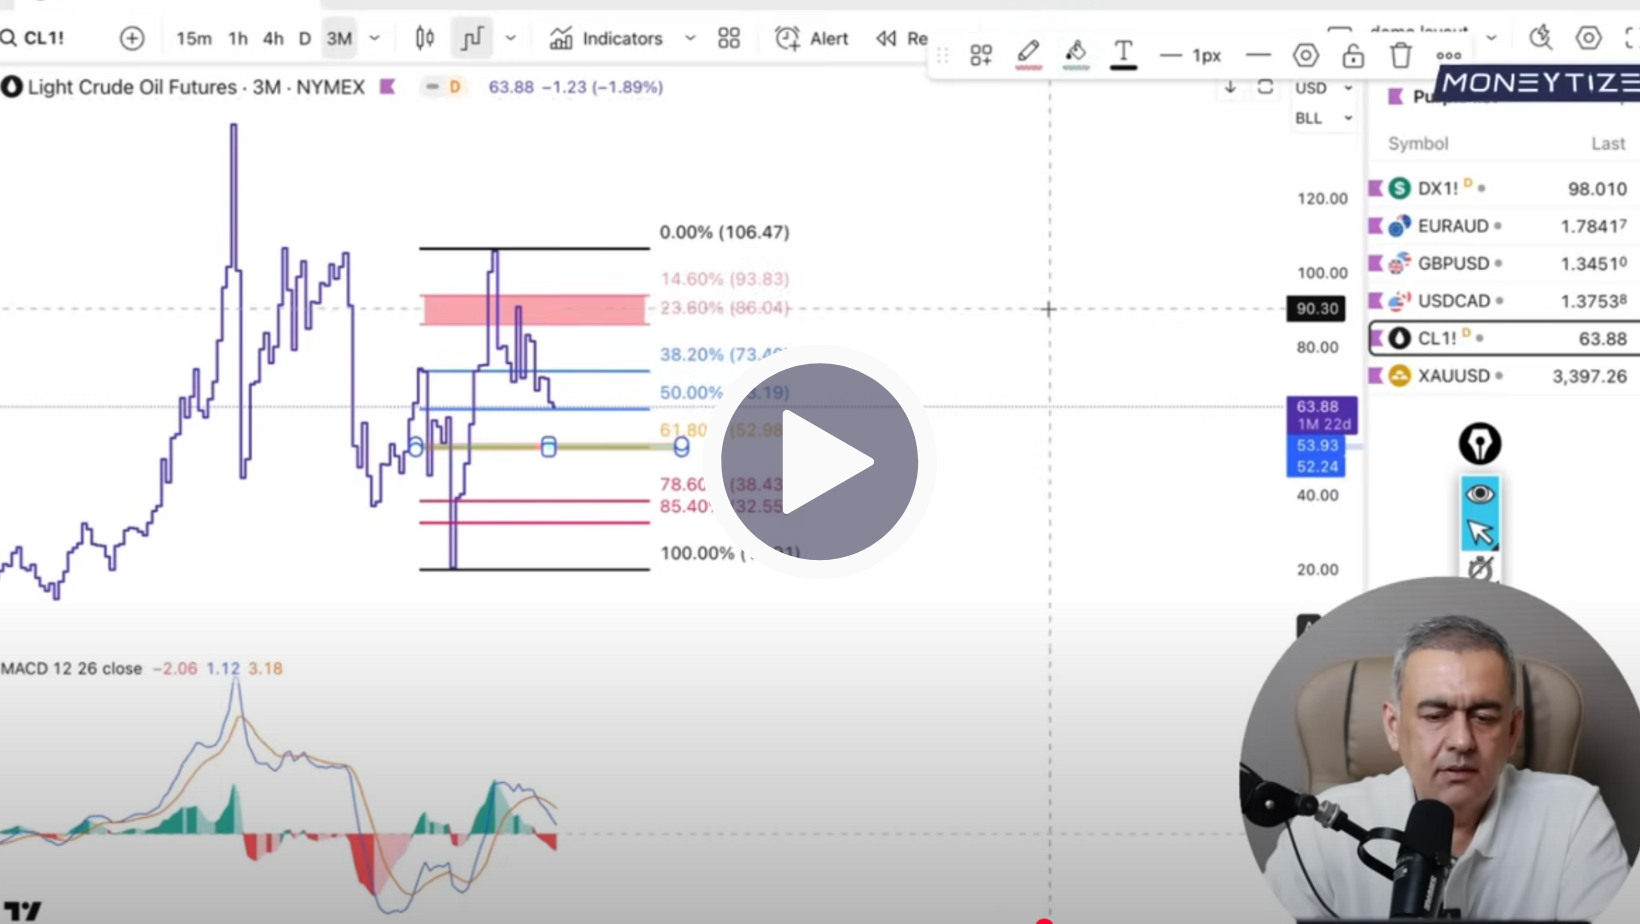Select the 3M timeframe
The width and height of the screenshot is (1640, 924).
coord(339,38)
